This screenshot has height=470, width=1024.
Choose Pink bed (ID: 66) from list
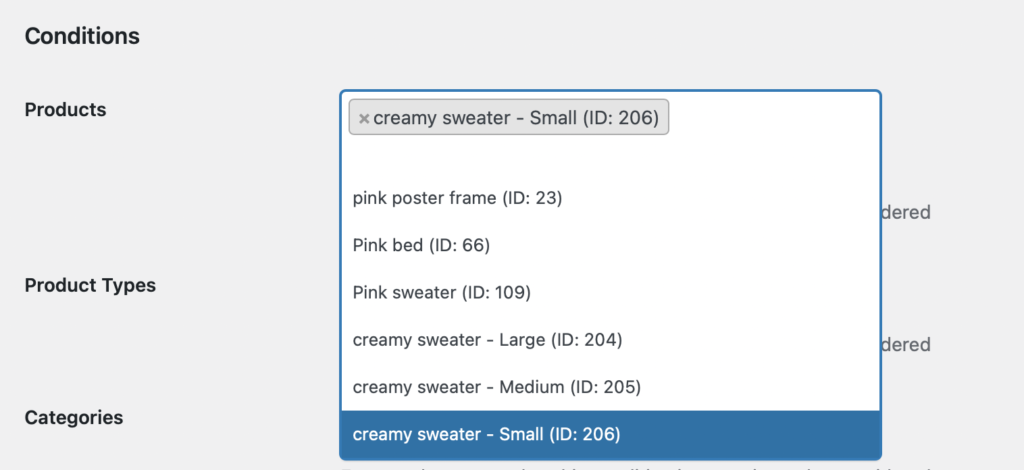[x=421, y=245]
